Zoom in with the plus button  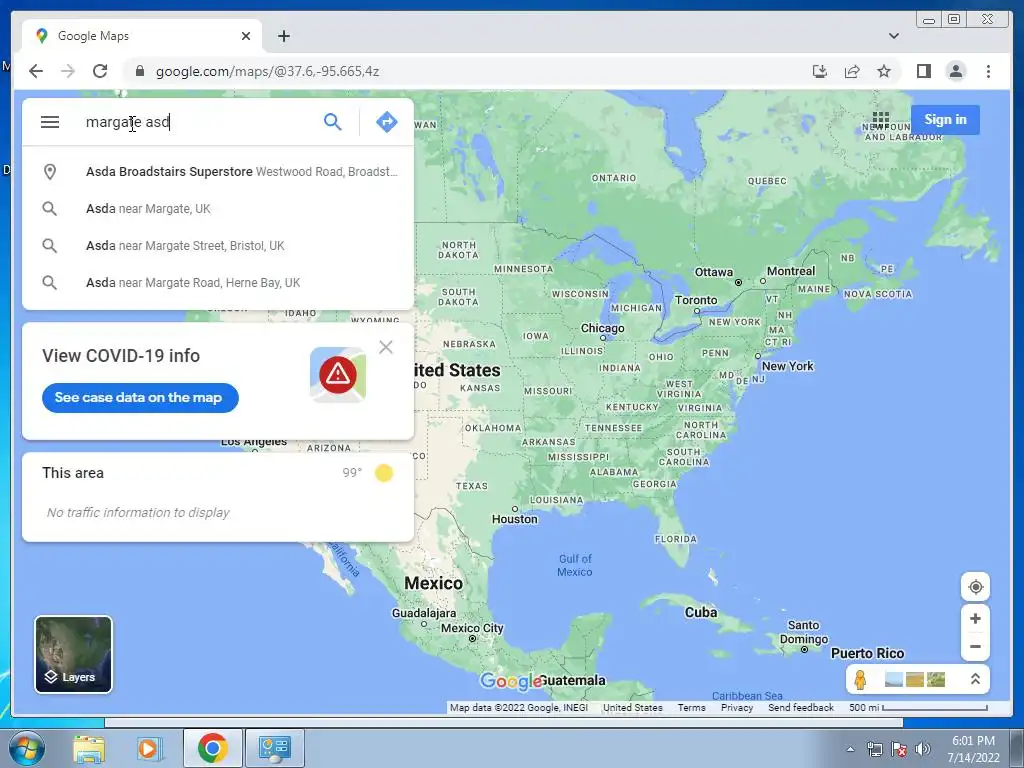point(975,618)
